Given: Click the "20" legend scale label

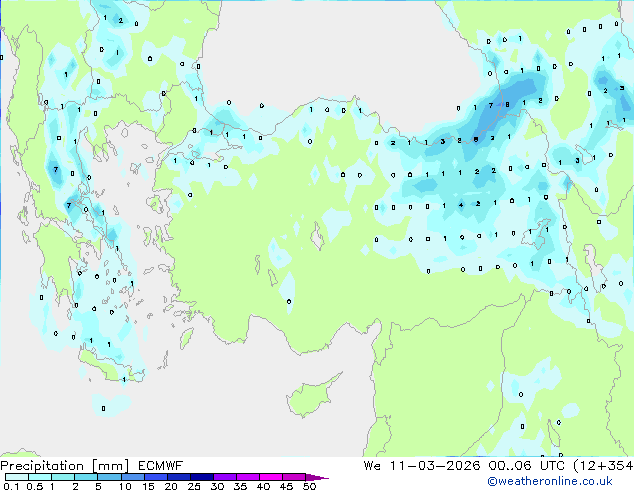Looking at the screenshot, I should (x=171, y=486).
